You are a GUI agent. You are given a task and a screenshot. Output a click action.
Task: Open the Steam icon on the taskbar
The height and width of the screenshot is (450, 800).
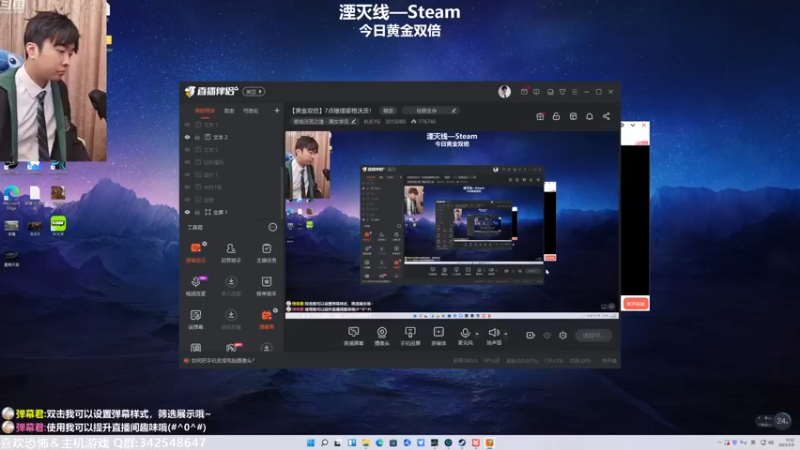pos(462,443)
